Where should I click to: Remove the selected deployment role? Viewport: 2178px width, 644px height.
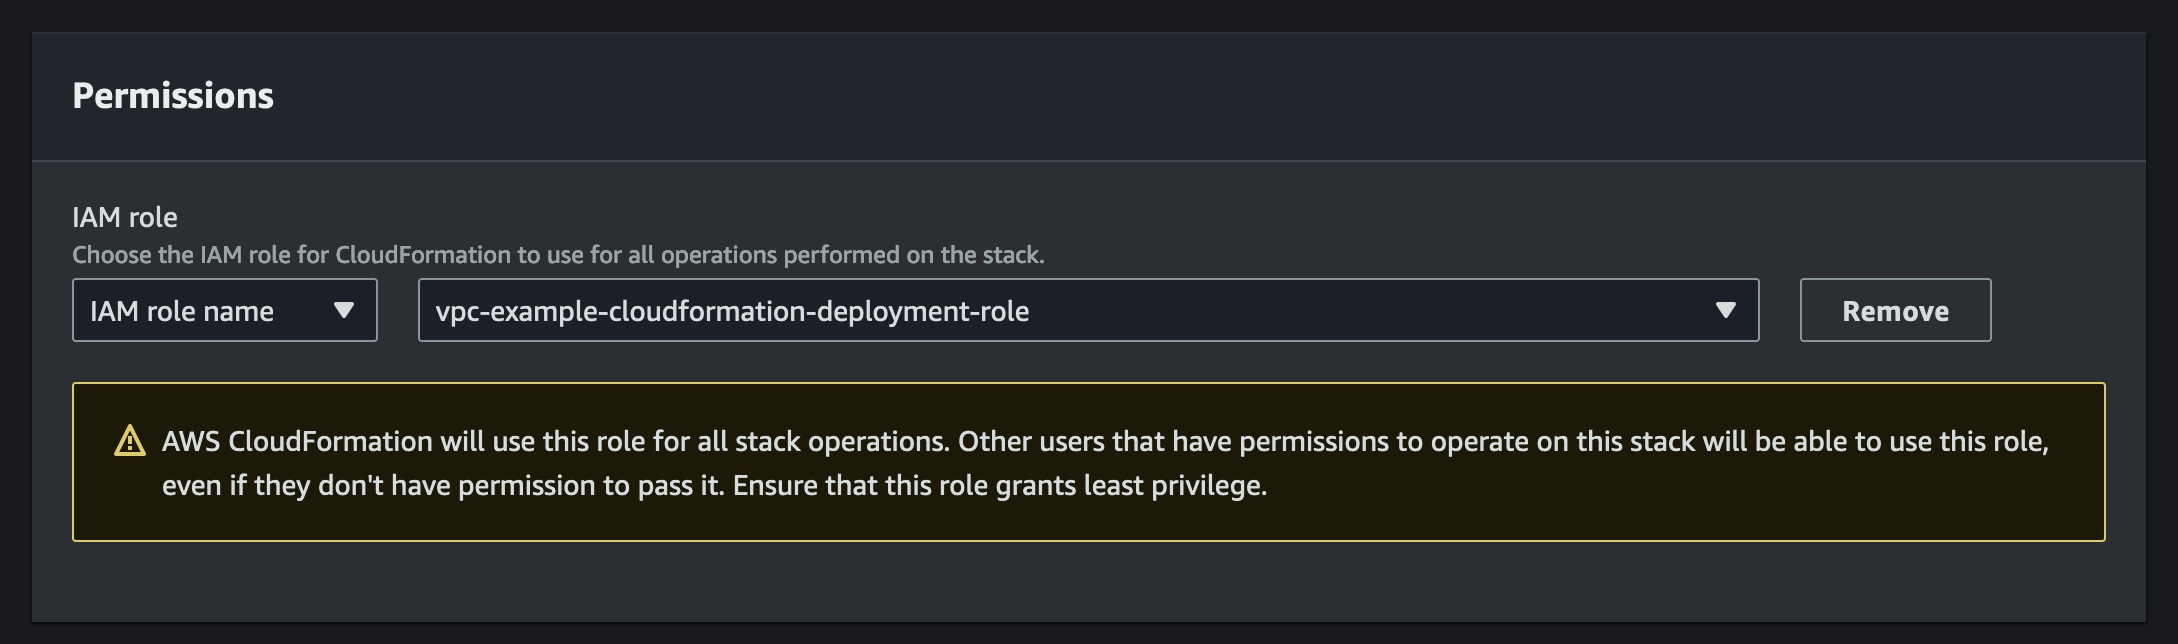pos(1895,310)
